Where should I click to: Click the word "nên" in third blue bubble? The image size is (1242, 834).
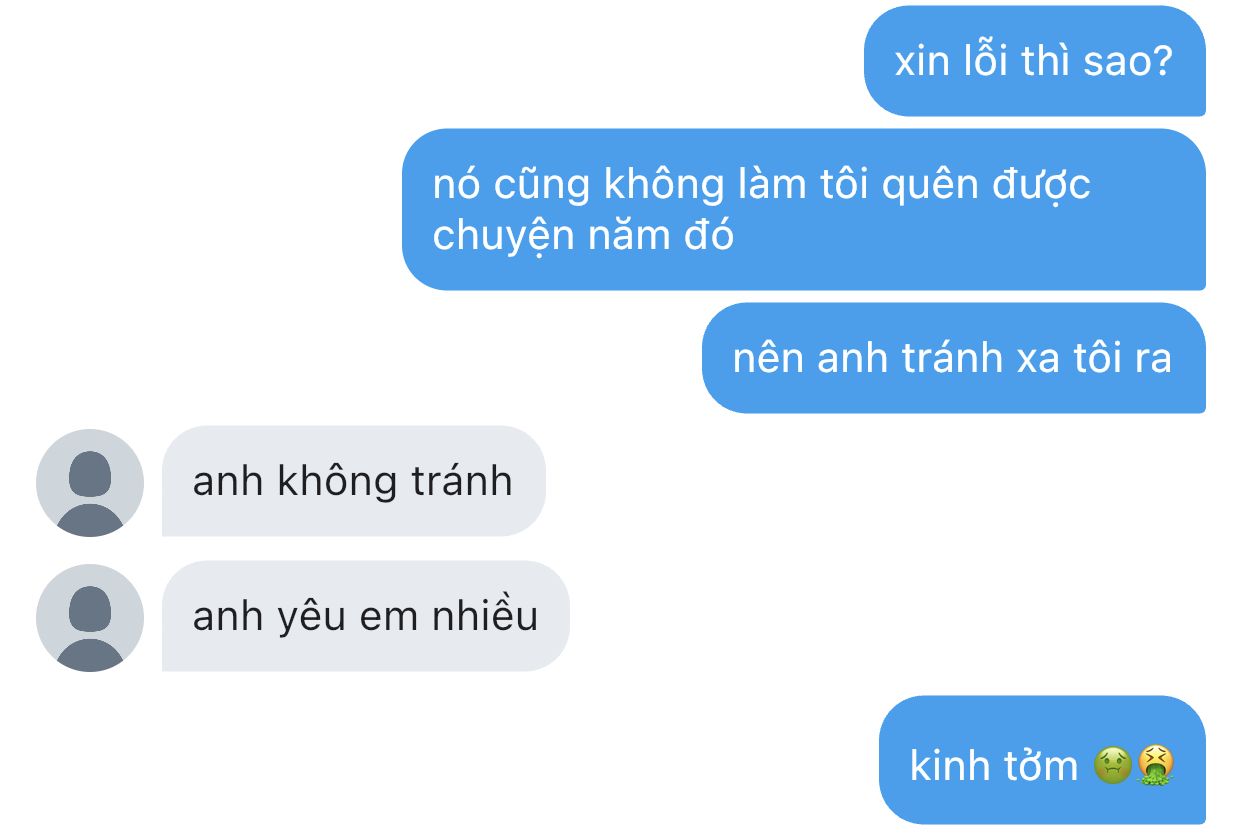[x=768, y=359]
